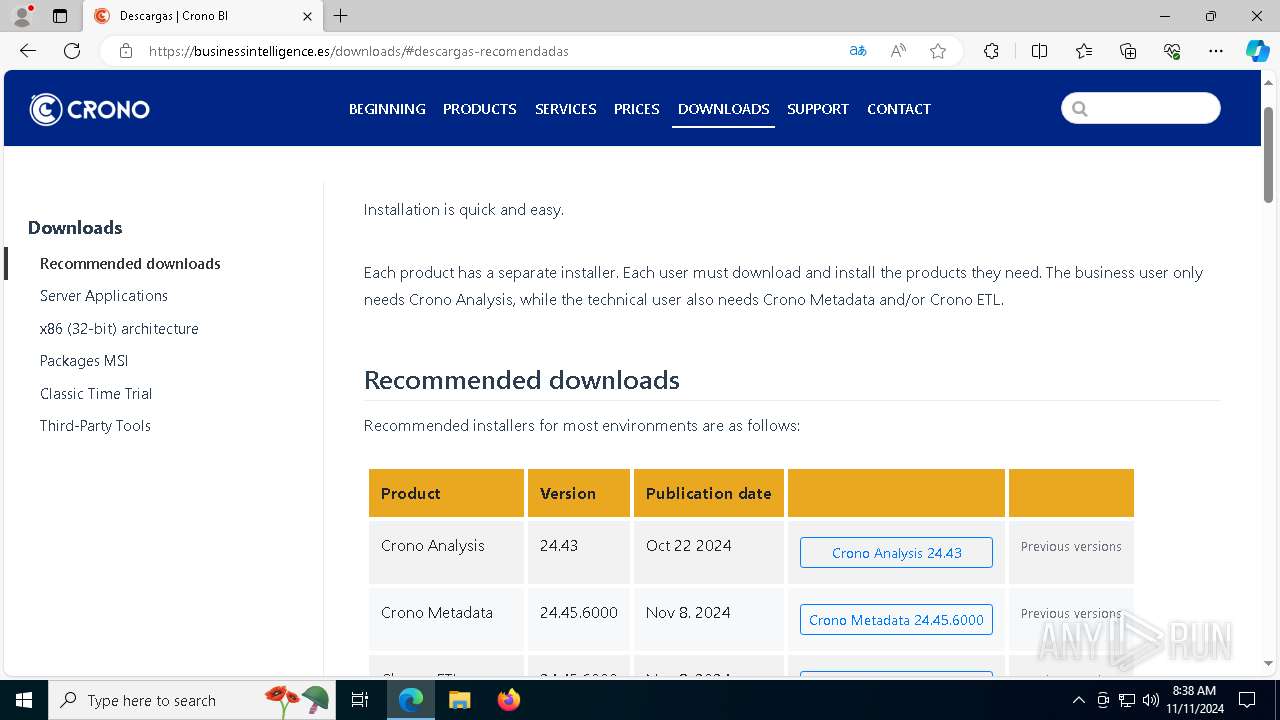Select Recommended downloads in sidebar

[x=130, y=264]
